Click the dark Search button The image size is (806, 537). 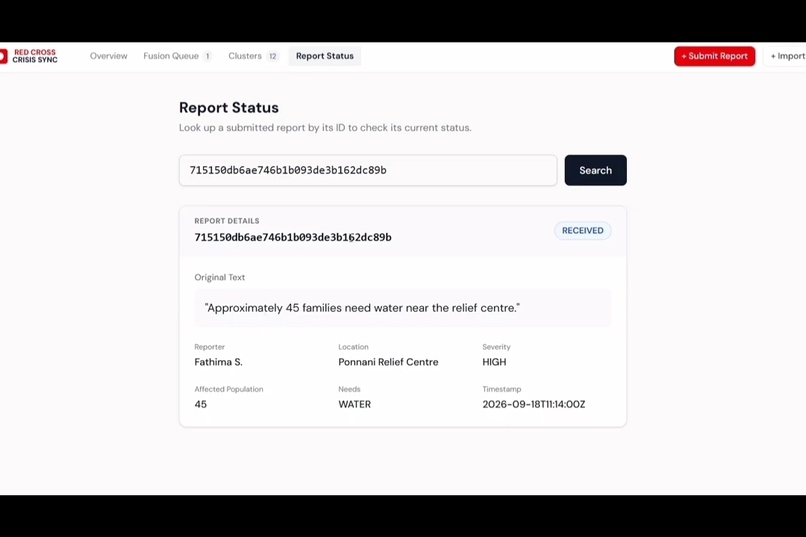(595, 170)
